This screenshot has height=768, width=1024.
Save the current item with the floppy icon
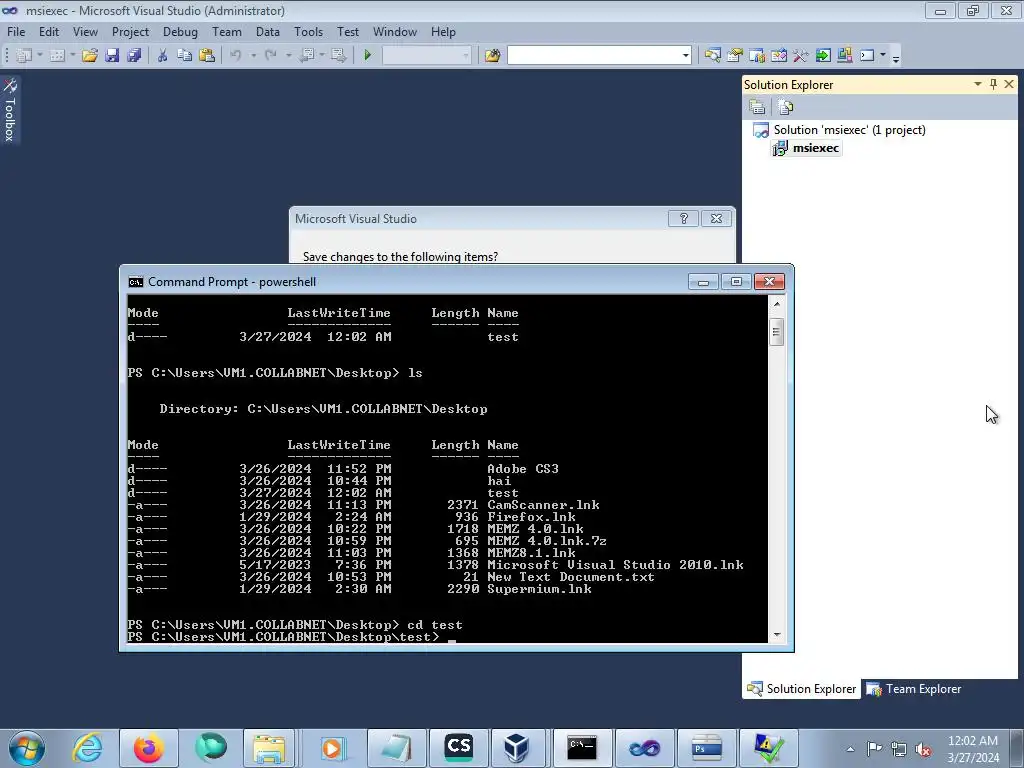coord(112,56)
